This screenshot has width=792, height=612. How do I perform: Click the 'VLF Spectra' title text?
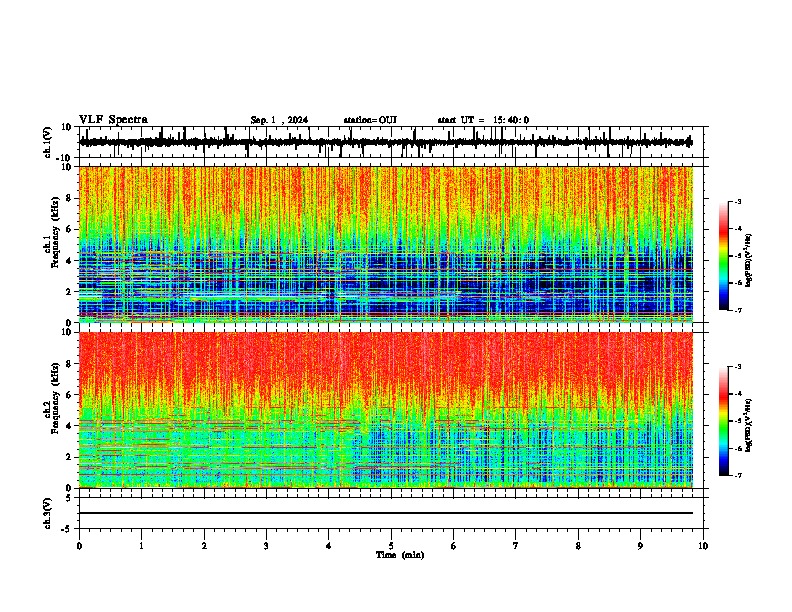click(x=113, y=120)
